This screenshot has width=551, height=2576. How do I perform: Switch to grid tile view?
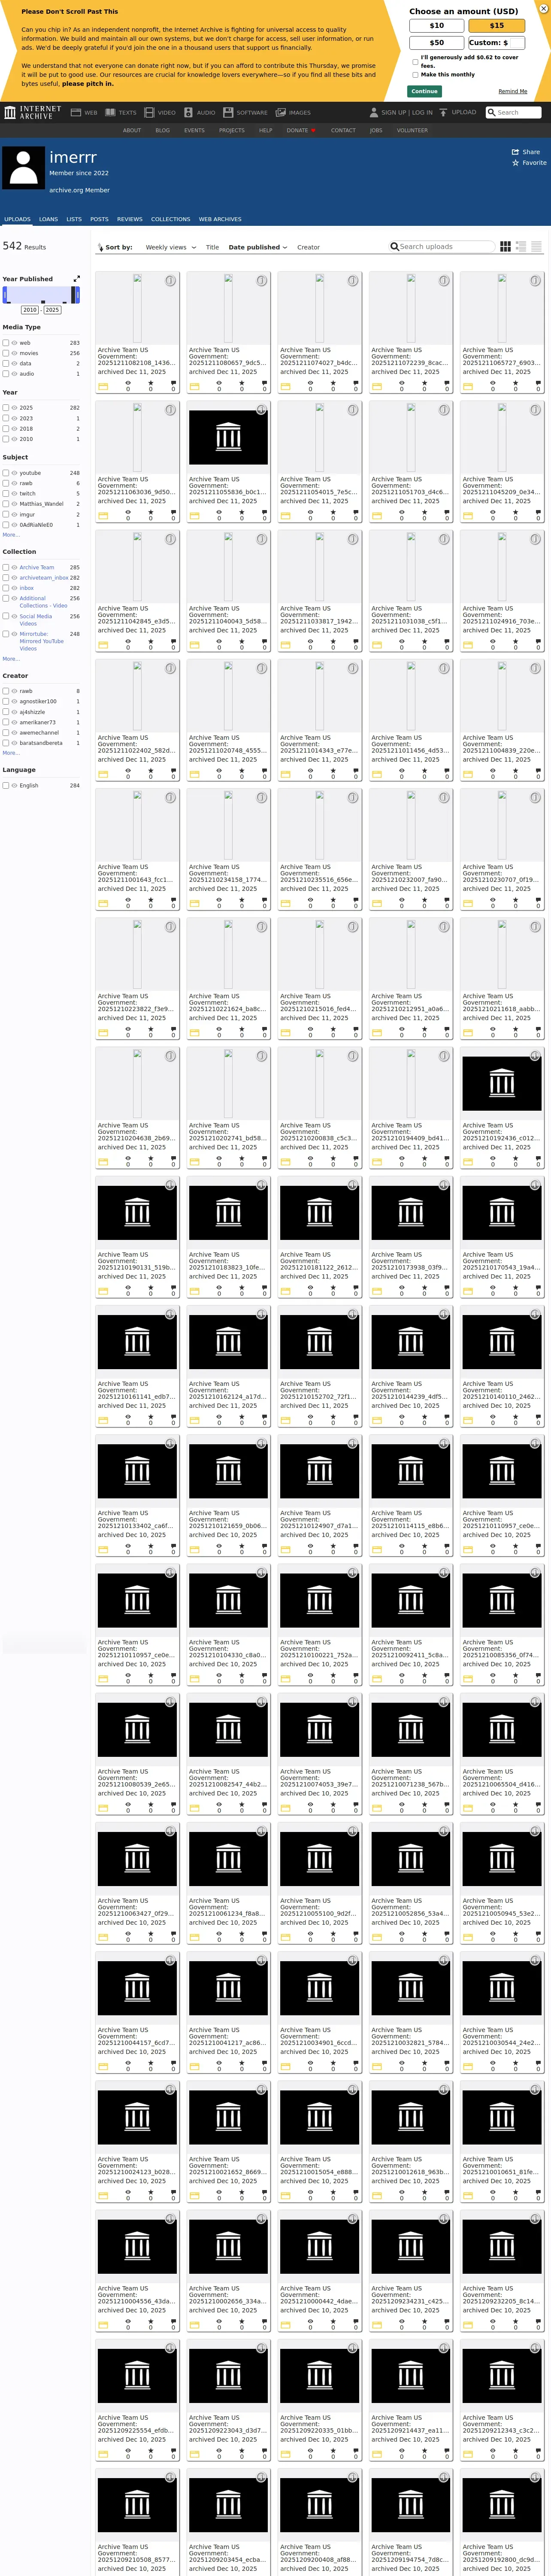[x=505, y=246]
